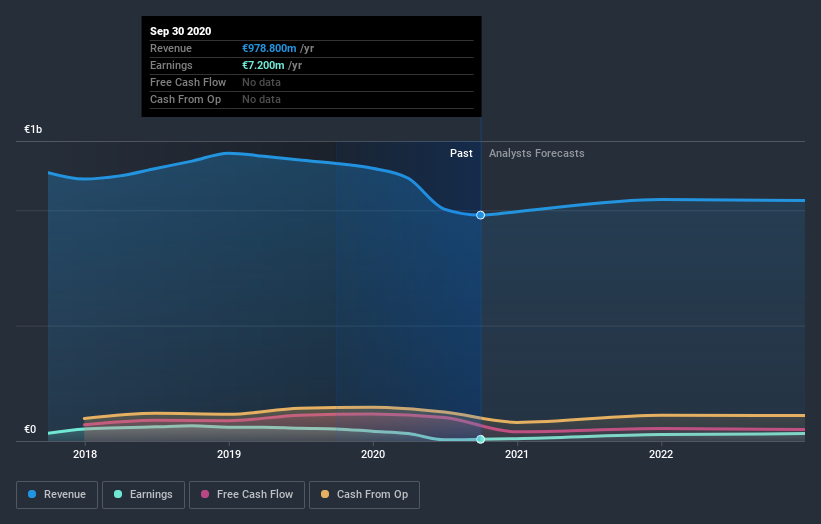Click the 2020 x-axis label
This screenshot has width=821, height=524.
pos(373,454)
